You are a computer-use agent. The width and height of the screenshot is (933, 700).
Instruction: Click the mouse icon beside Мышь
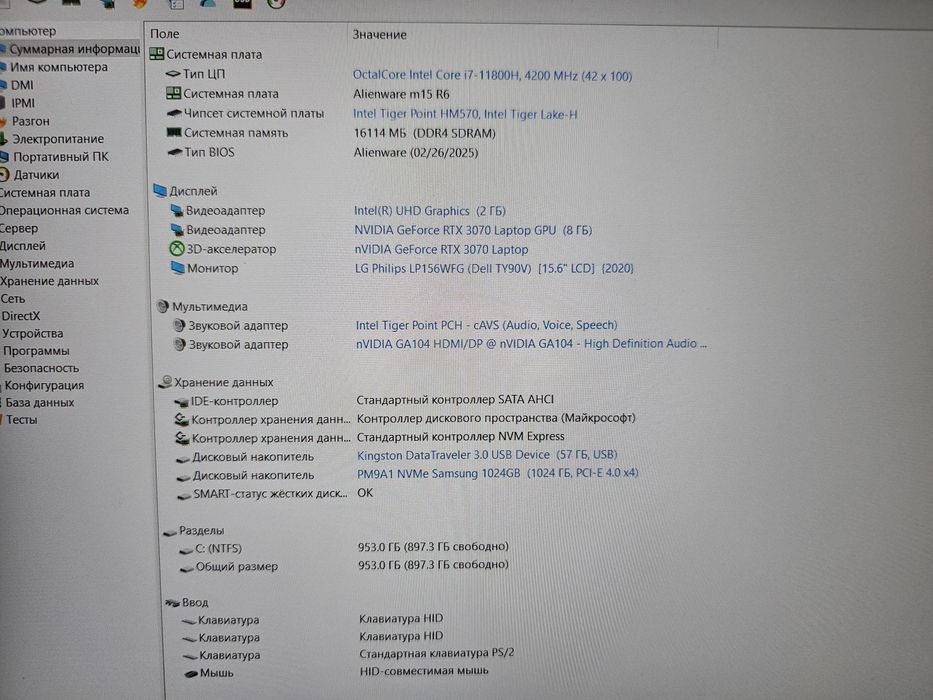tap(191, 674)
